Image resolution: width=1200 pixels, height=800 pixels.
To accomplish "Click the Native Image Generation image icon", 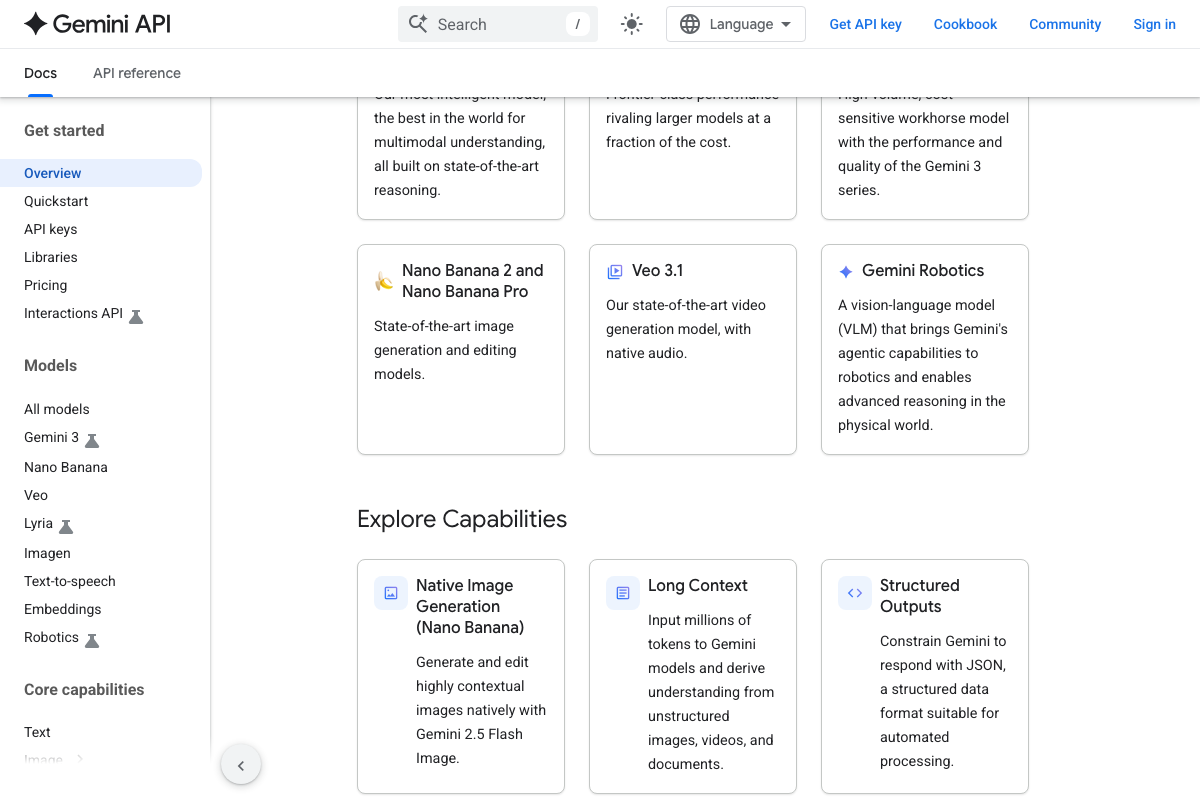I will (391, 593).
